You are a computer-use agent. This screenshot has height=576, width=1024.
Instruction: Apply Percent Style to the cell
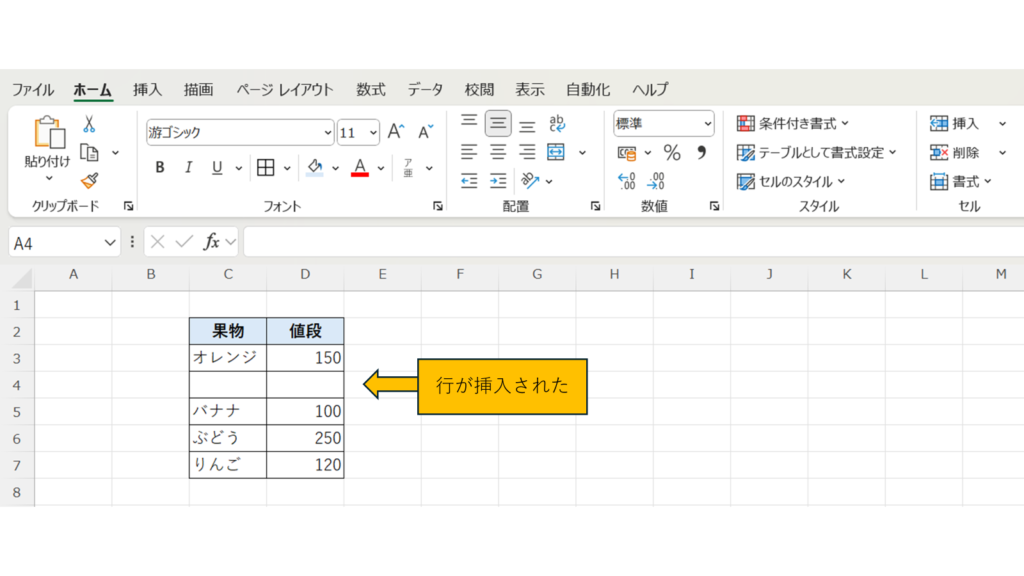pyautogui.click(x=672, y=153)
